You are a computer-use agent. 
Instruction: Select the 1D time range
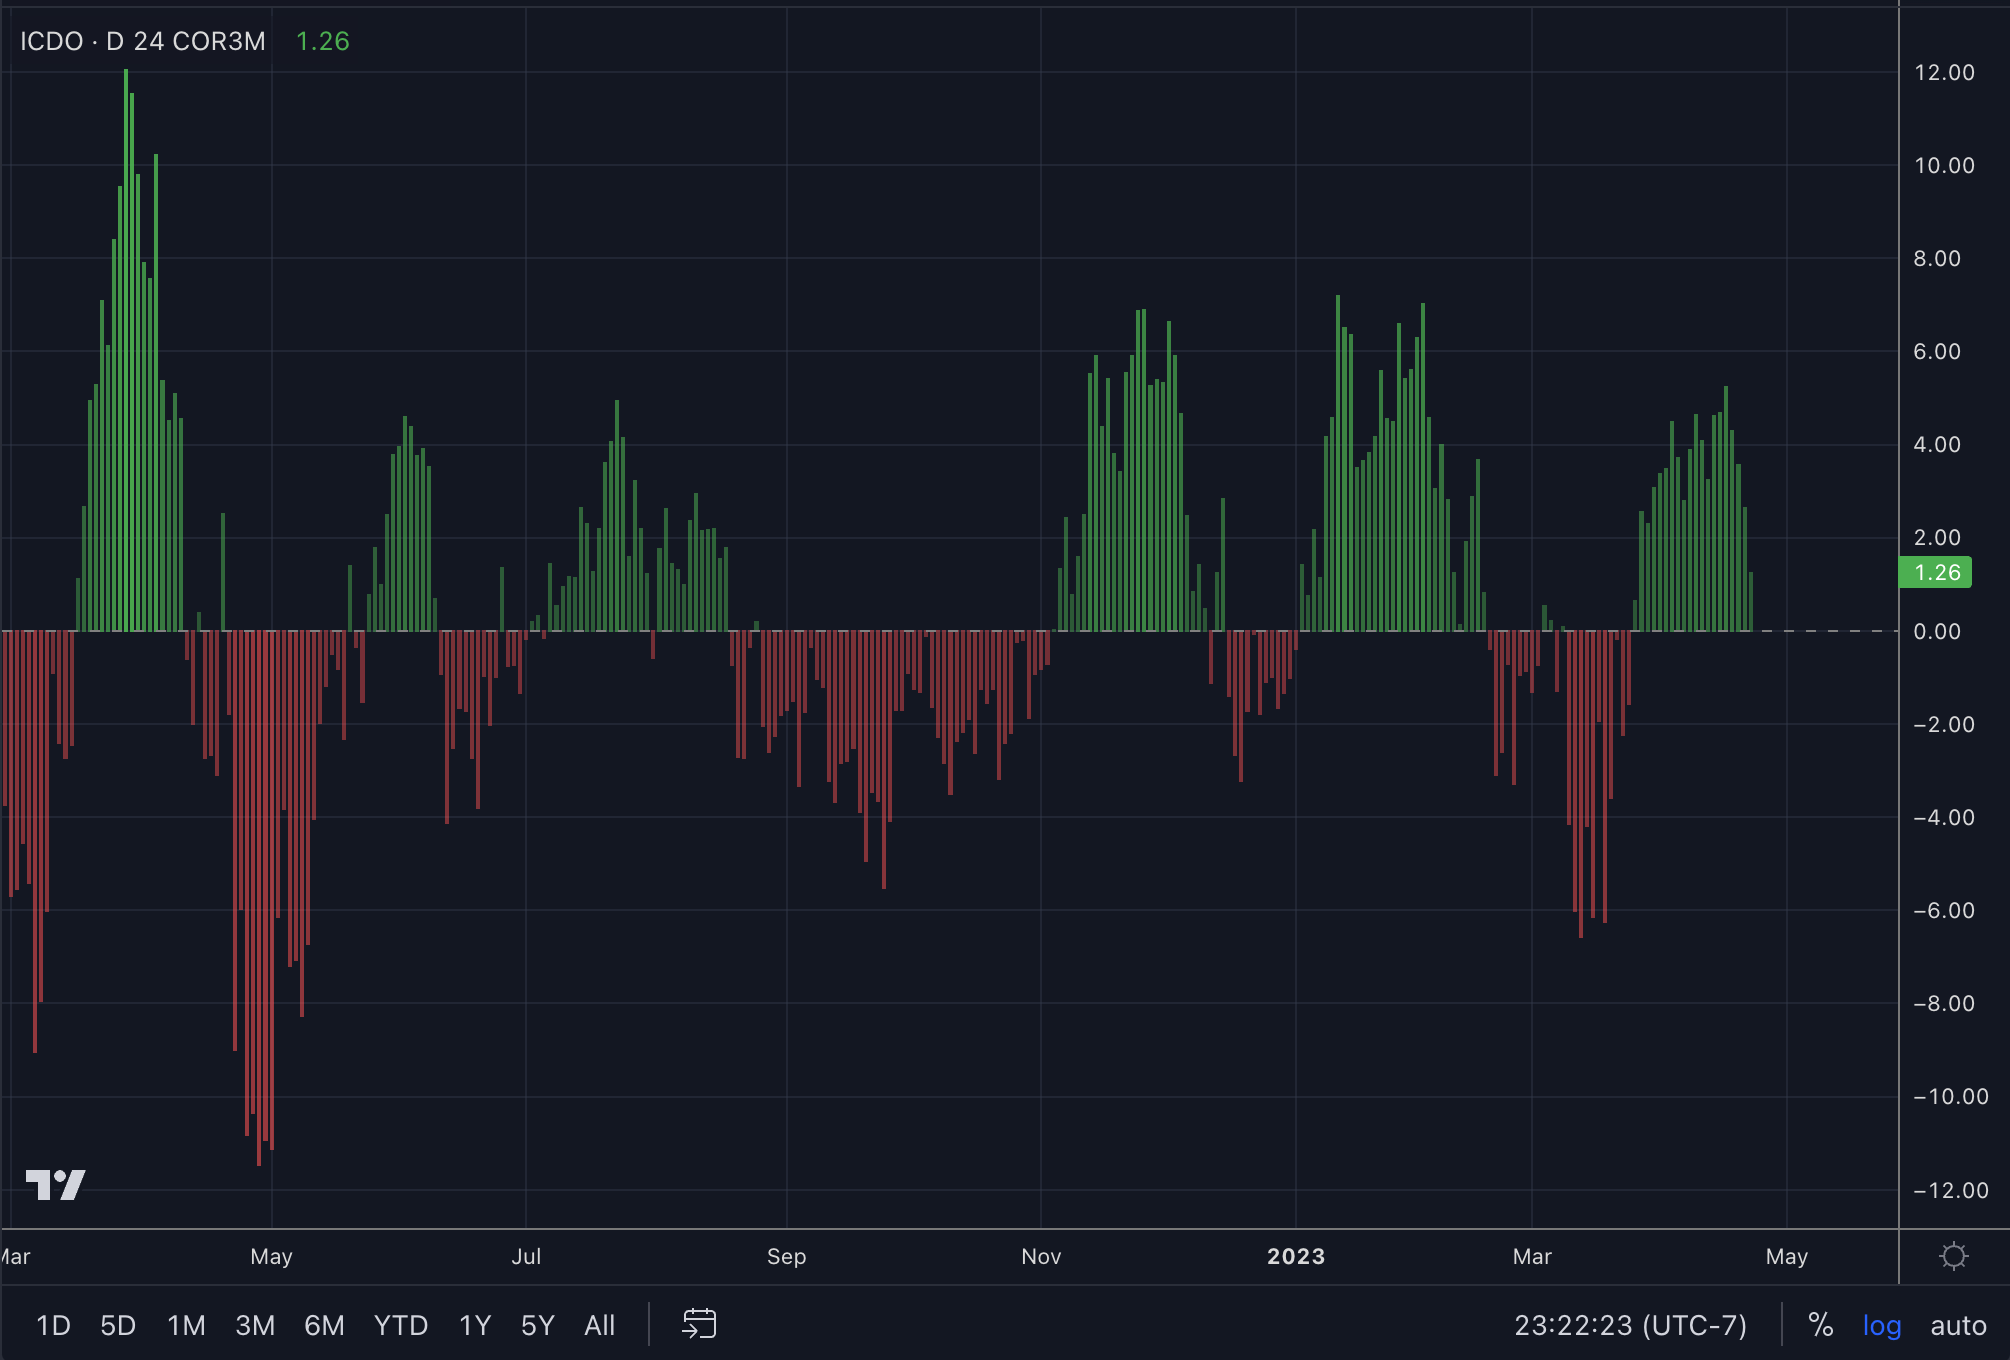coord(53,1325)
